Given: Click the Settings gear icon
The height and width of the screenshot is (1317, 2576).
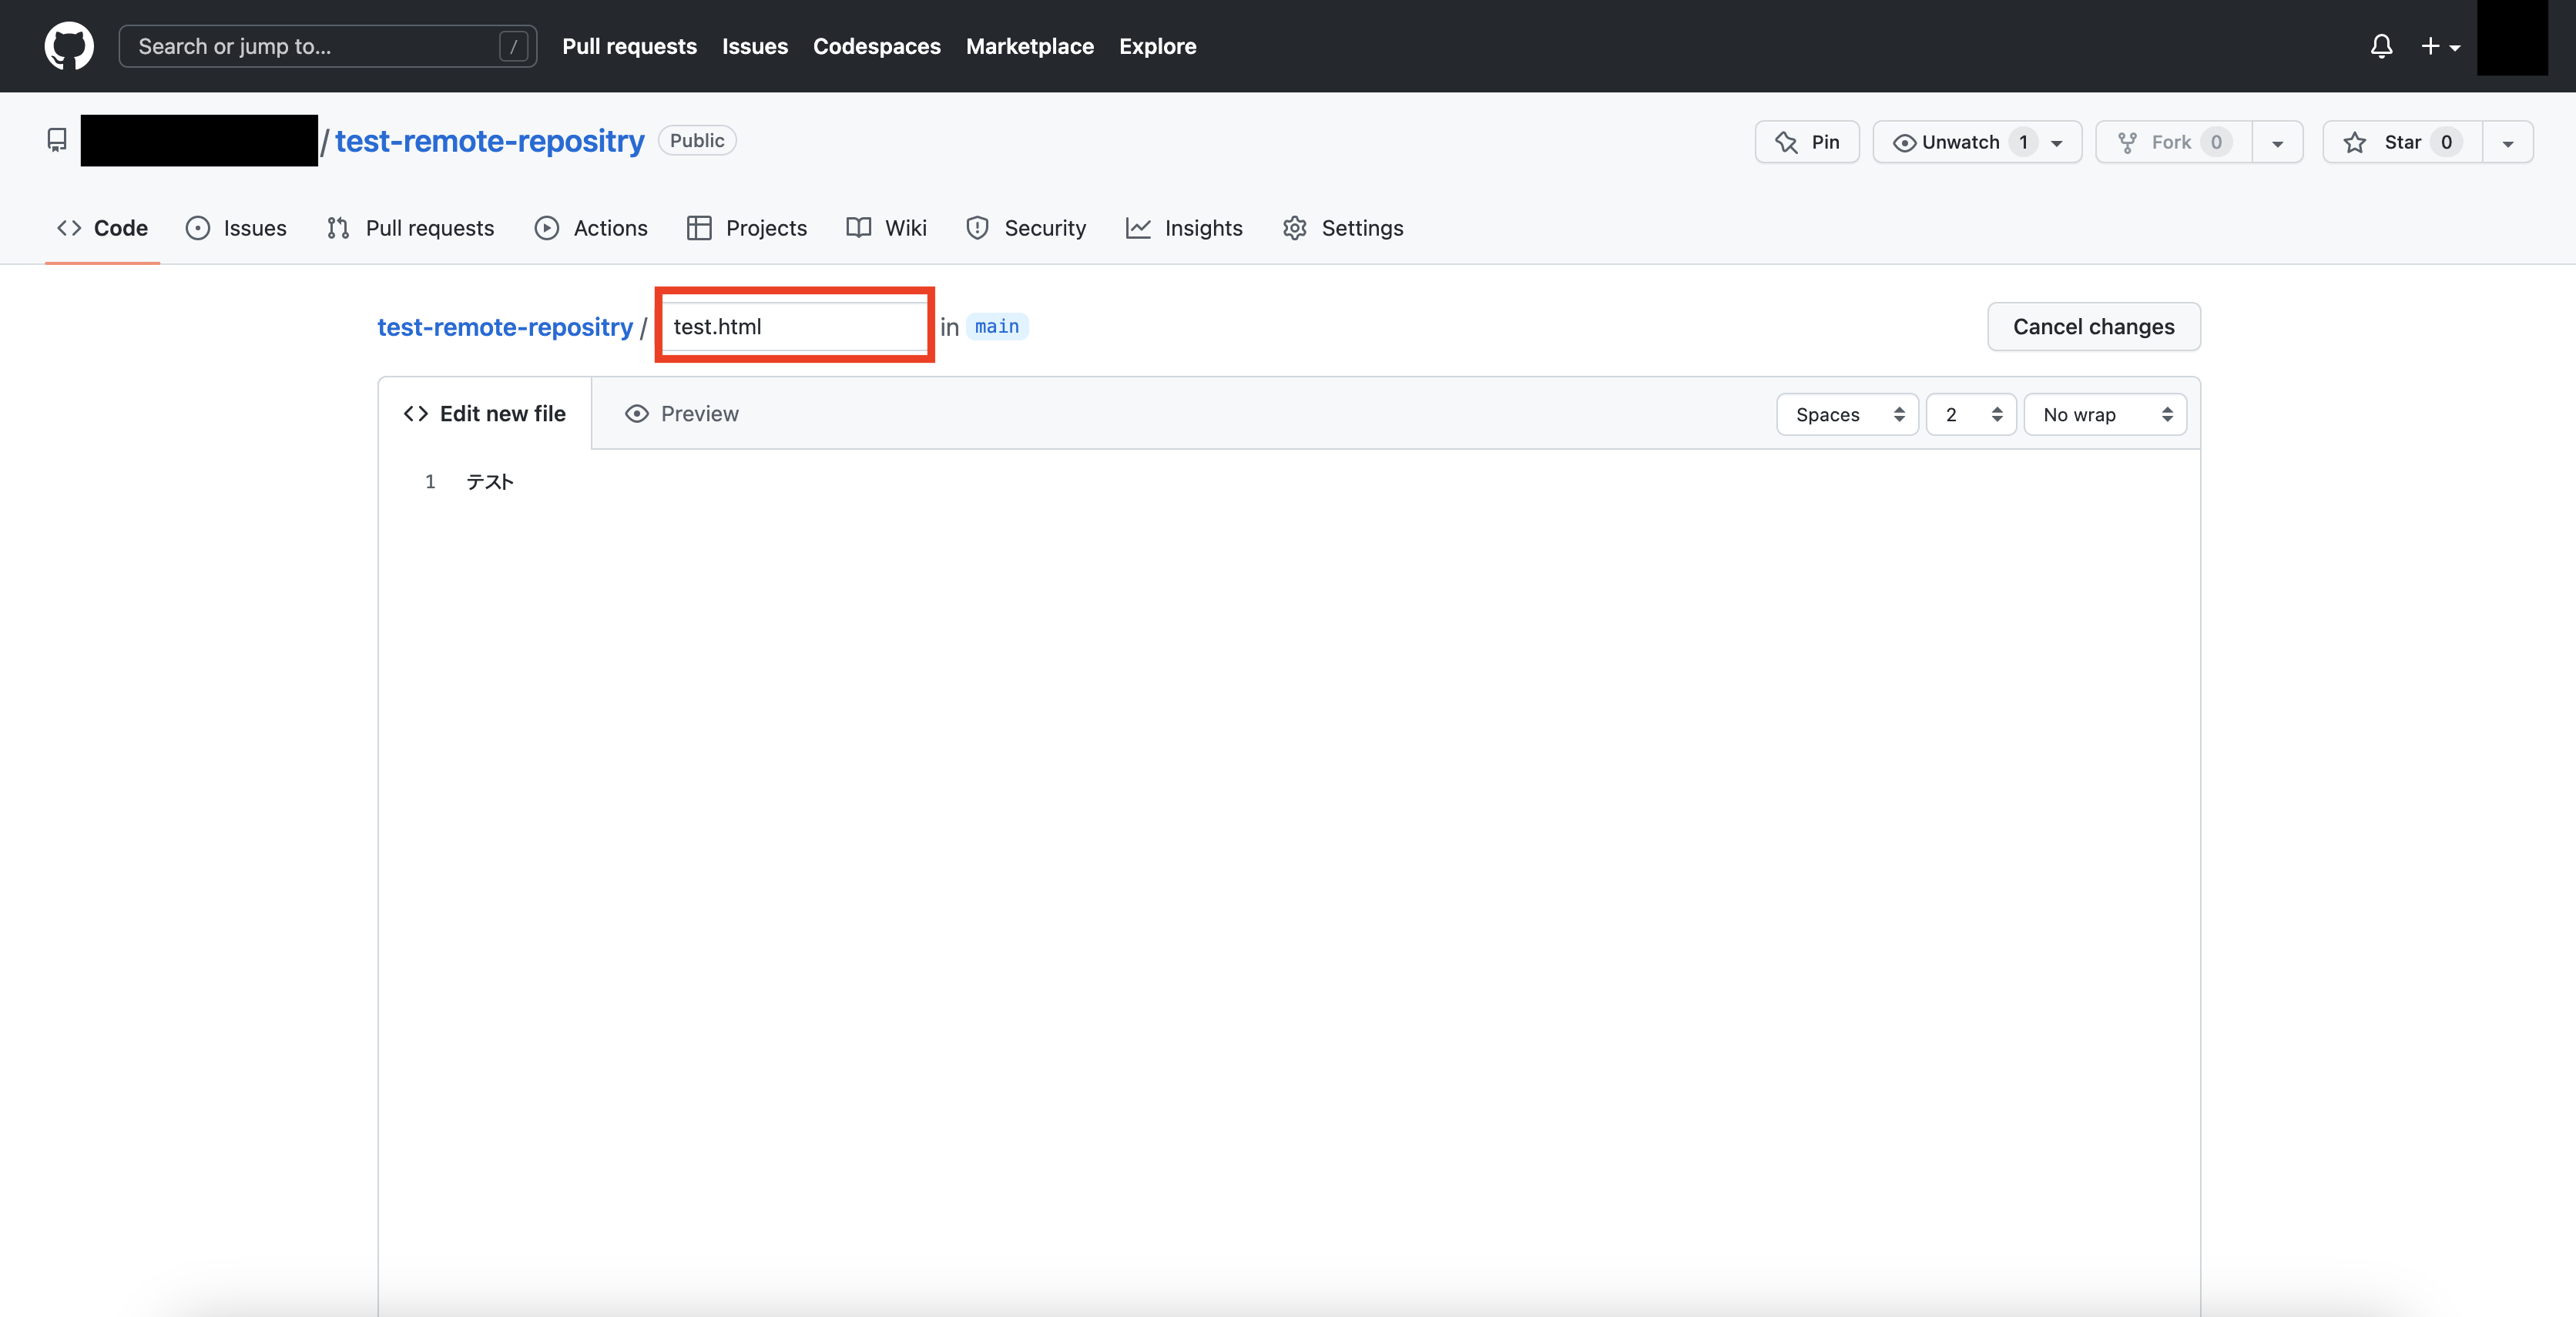Looking at the screenshot, I should tap(1294, 228).
